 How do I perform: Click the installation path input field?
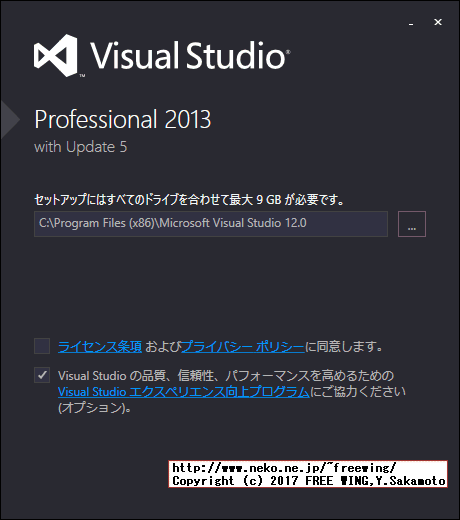(x=211, y=224)
